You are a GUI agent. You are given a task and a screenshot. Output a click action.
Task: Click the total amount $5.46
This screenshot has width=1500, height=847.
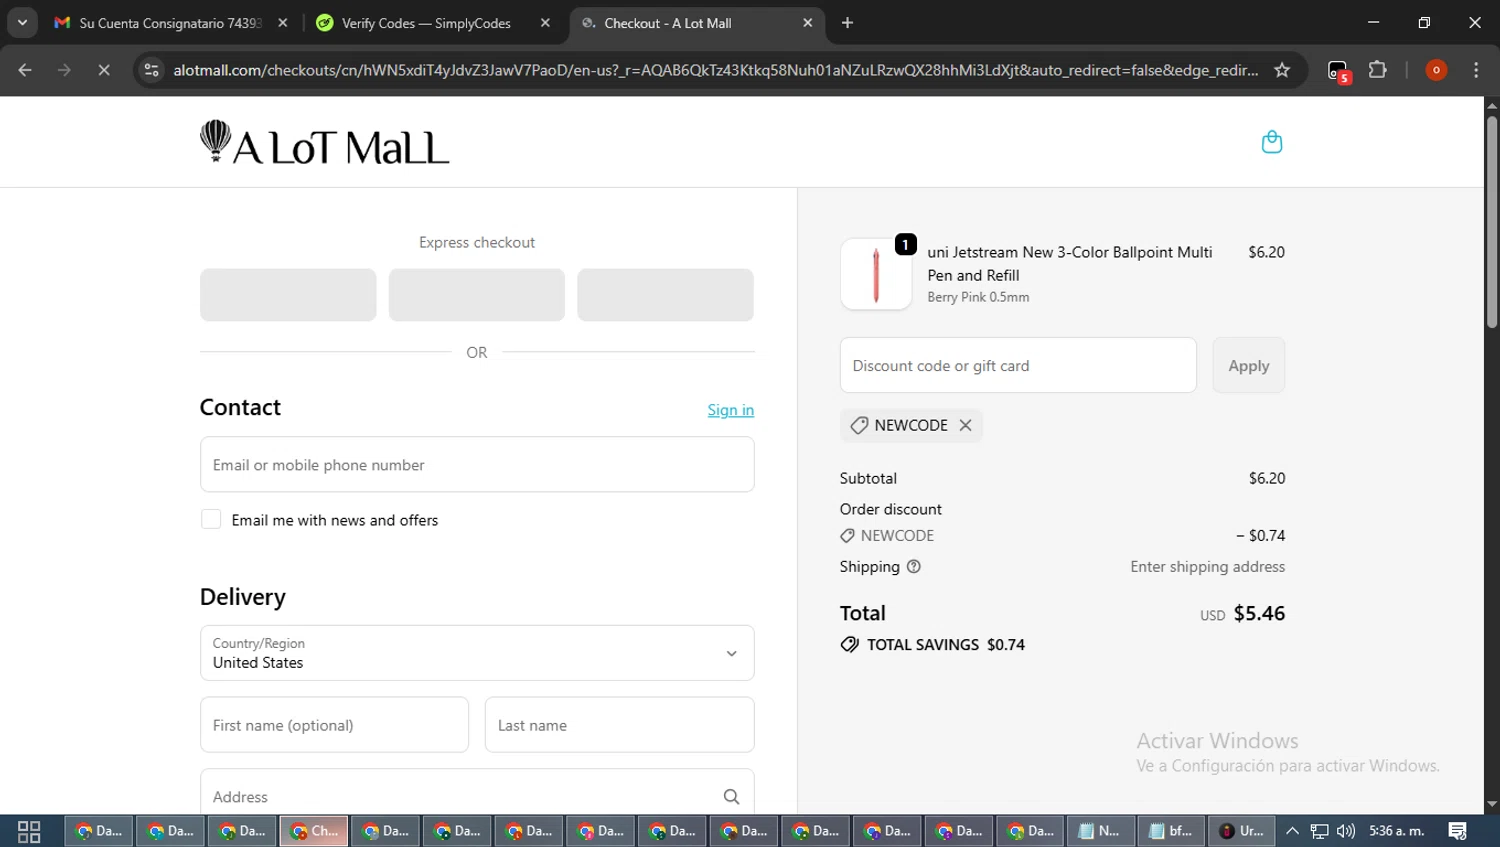[1259, 613]
